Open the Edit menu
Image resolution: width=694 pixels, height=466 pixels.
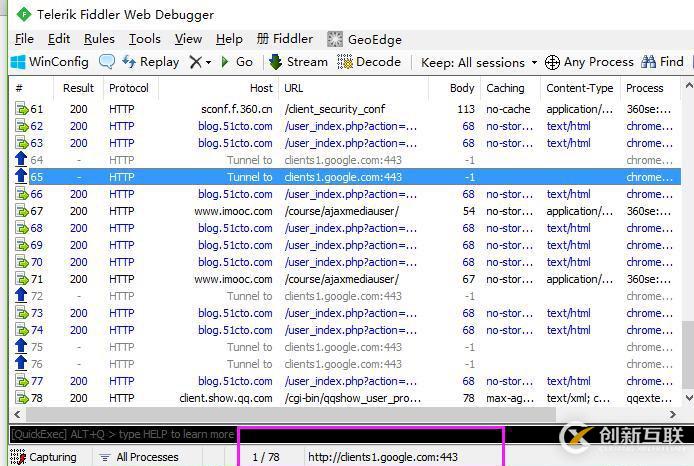pos(59,39)
